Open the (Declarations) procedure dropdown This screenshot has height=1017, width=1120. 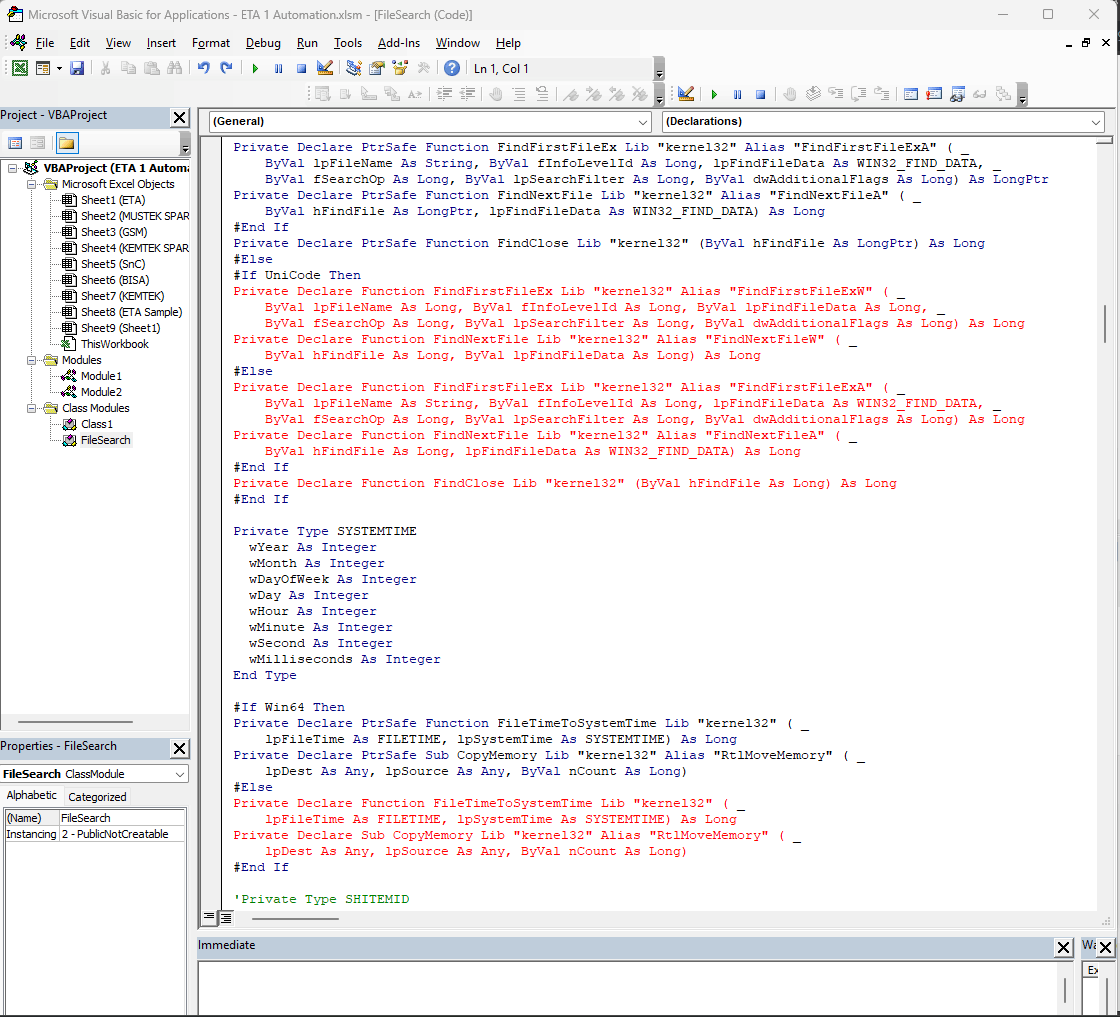(x=1096, y=122)
